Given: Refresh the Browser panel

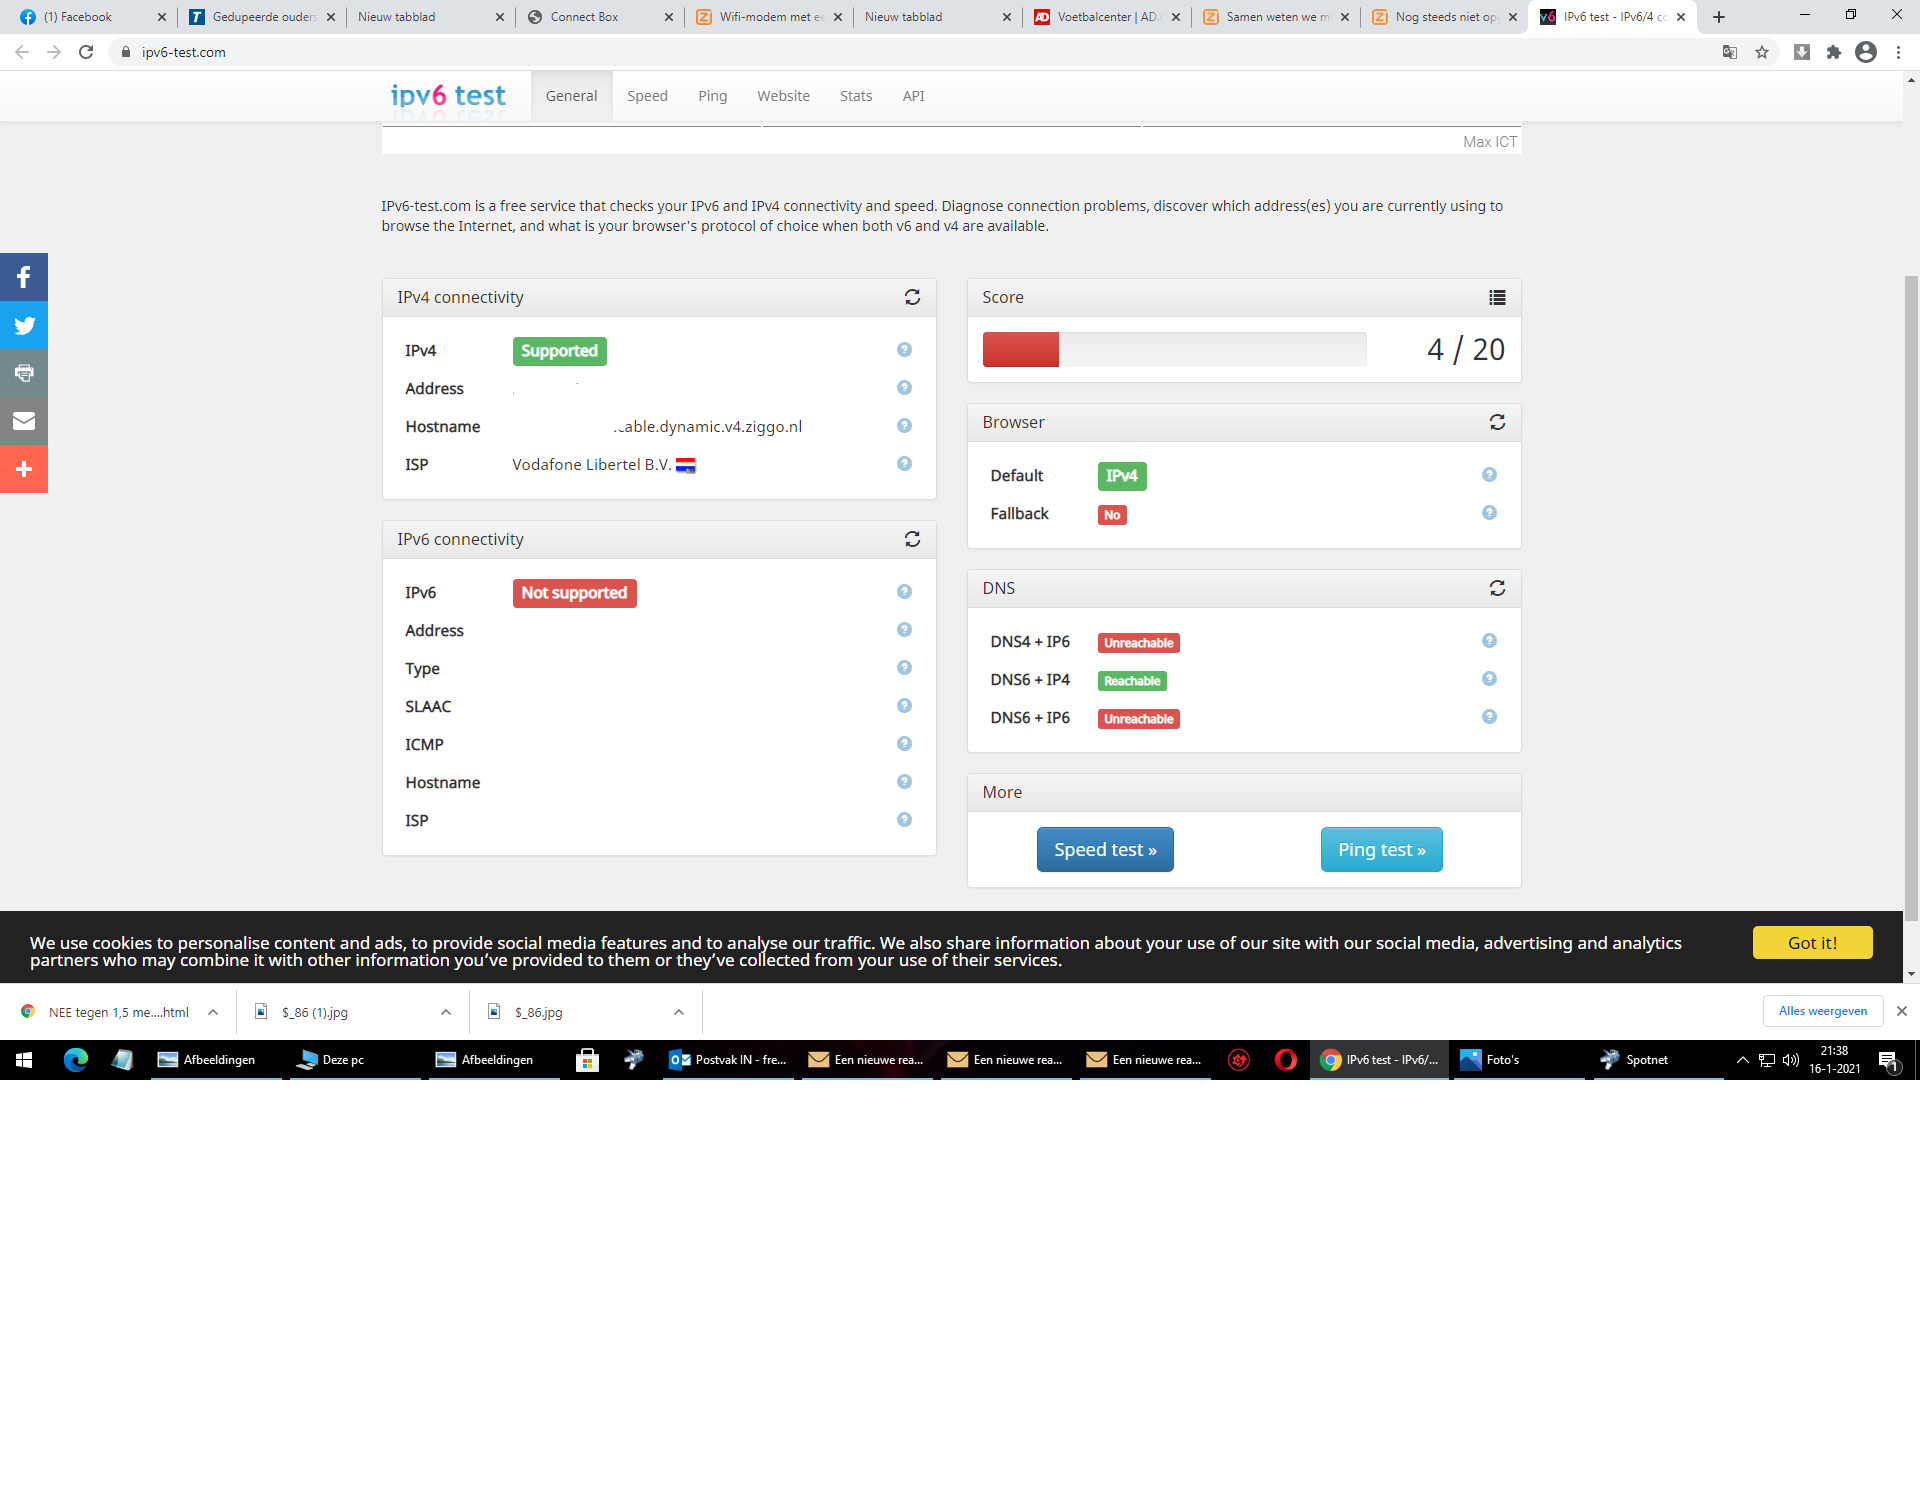Looking at the screenshot, I should 1497,422.
